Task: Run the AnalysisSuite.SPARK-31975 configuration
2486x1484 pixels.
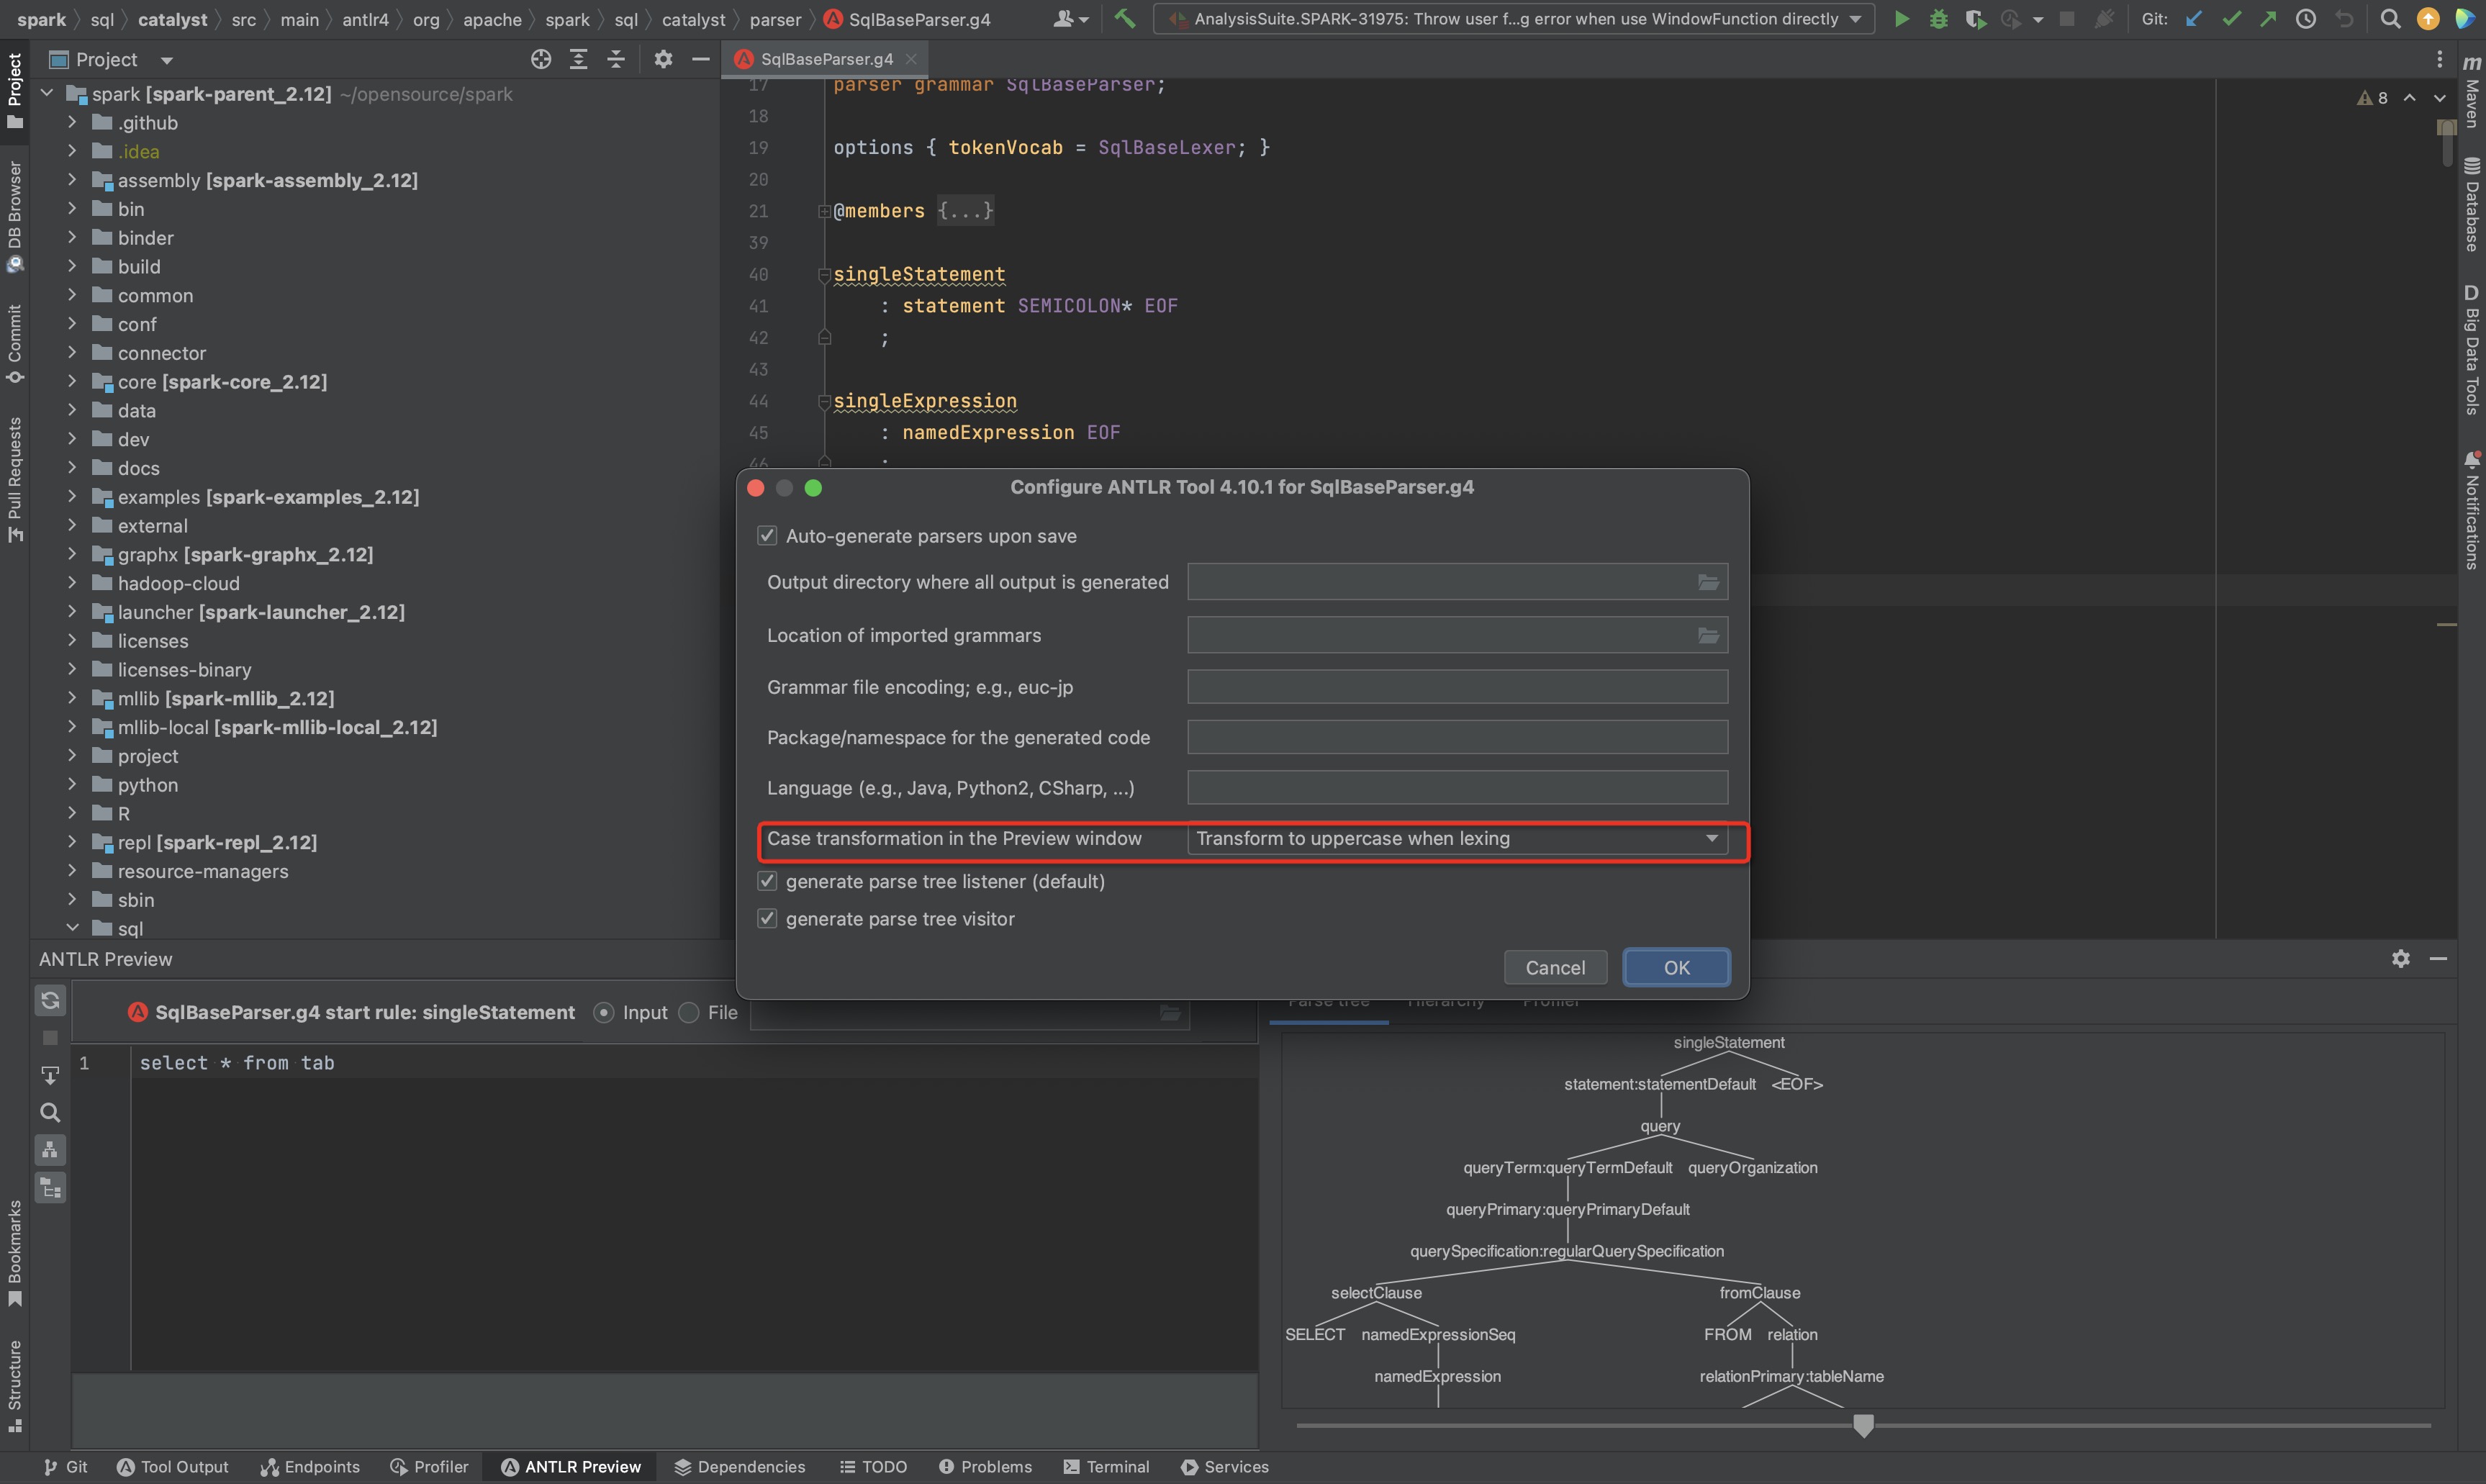Action: 1901,19
